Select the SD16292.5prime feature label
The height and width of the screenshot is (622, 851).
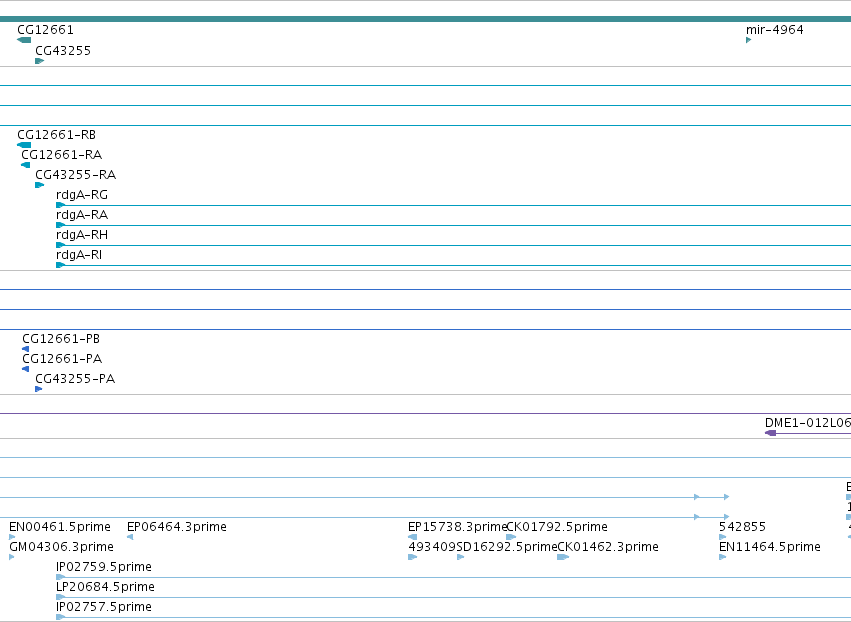(507, 547)
